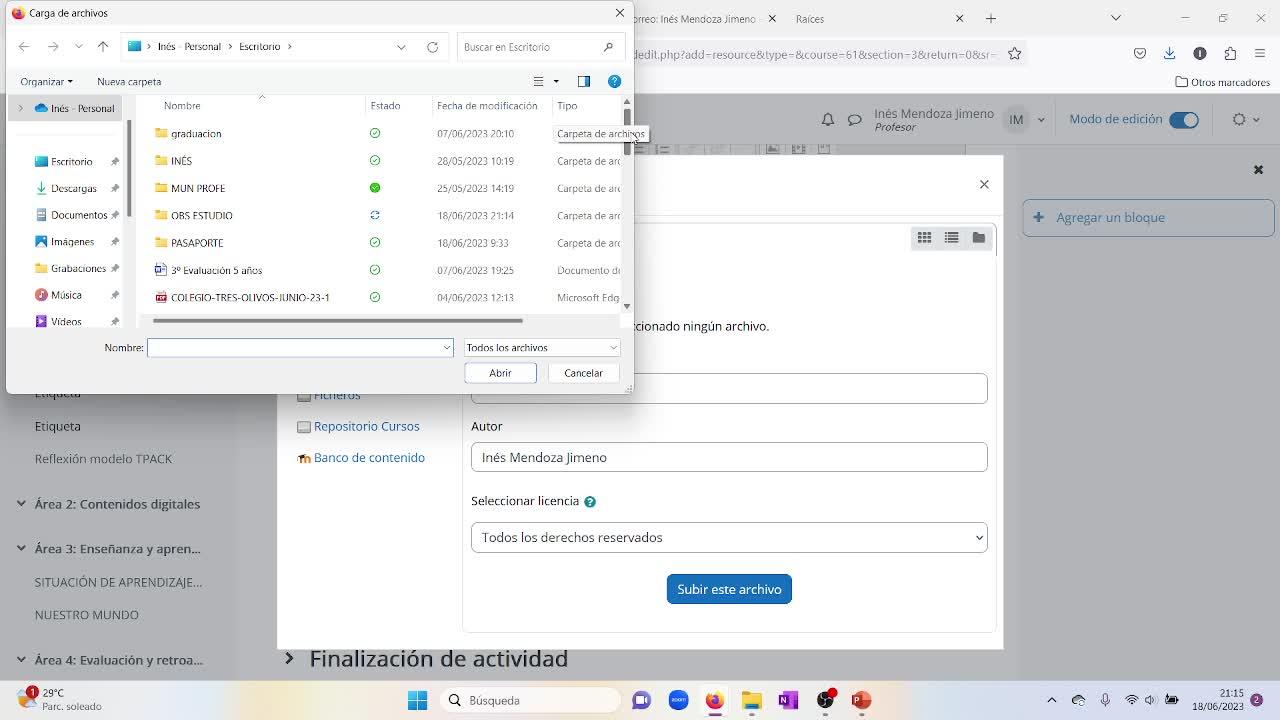Open Repositorio Cursos repository
The height and width of the screenshot is (720, 1280).
coord(366,426)
